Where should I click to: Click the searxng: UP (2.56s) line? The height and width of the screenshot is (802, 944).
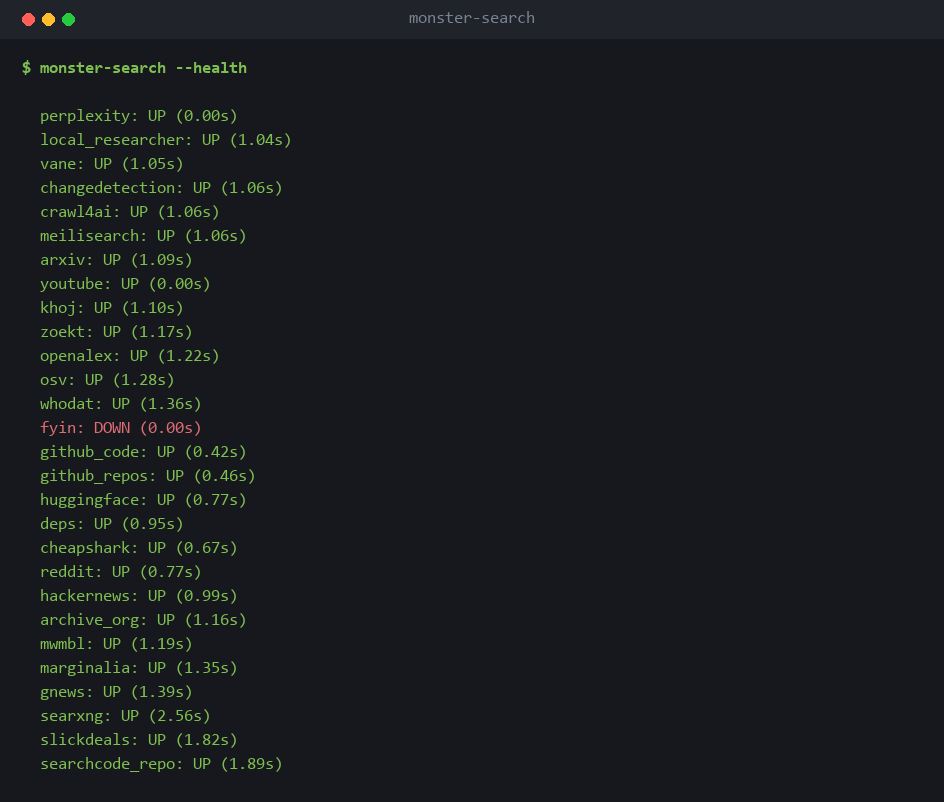click(125, 717)
